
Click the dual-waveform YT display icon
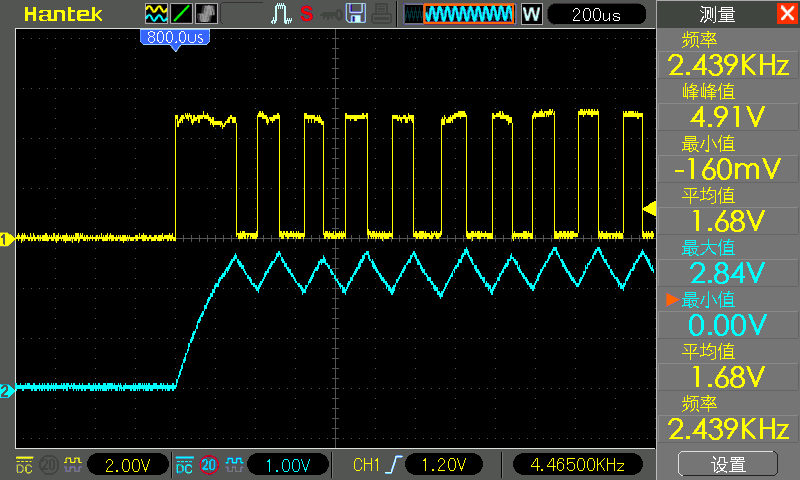pos(156,14)
